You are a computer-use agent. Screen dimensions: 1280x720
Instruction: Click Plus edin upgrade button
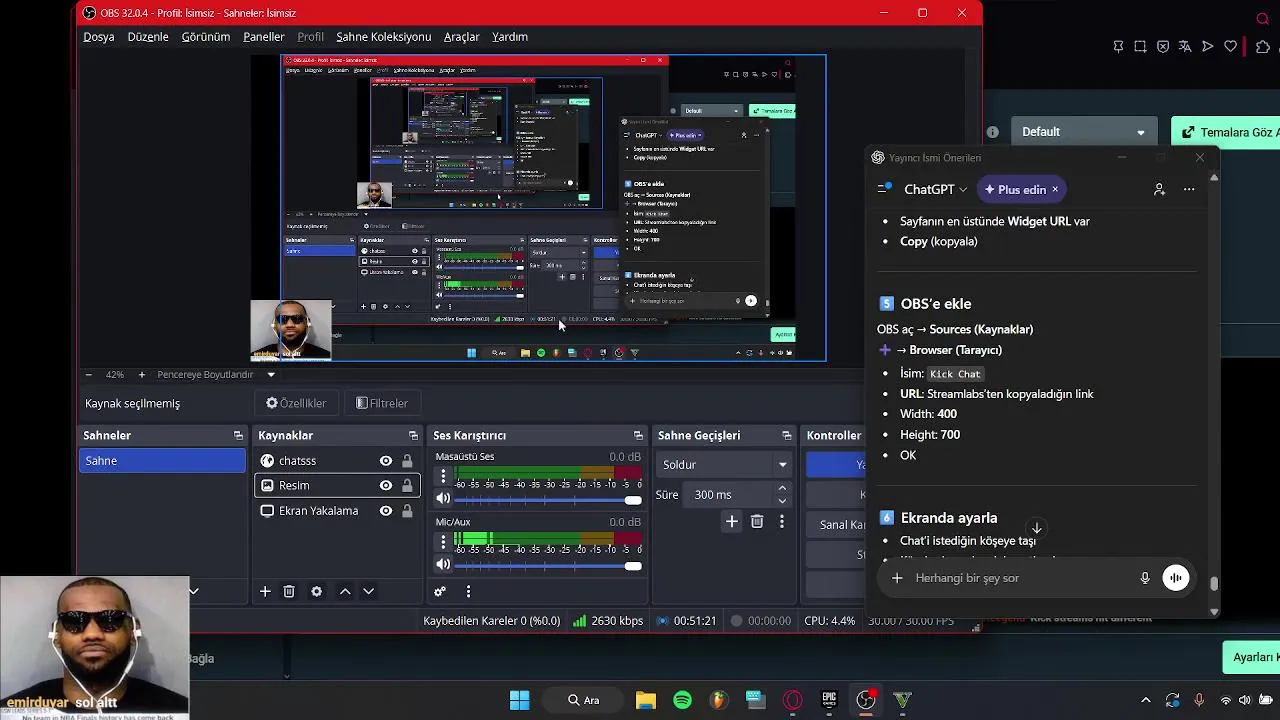tap(1021, 189)
